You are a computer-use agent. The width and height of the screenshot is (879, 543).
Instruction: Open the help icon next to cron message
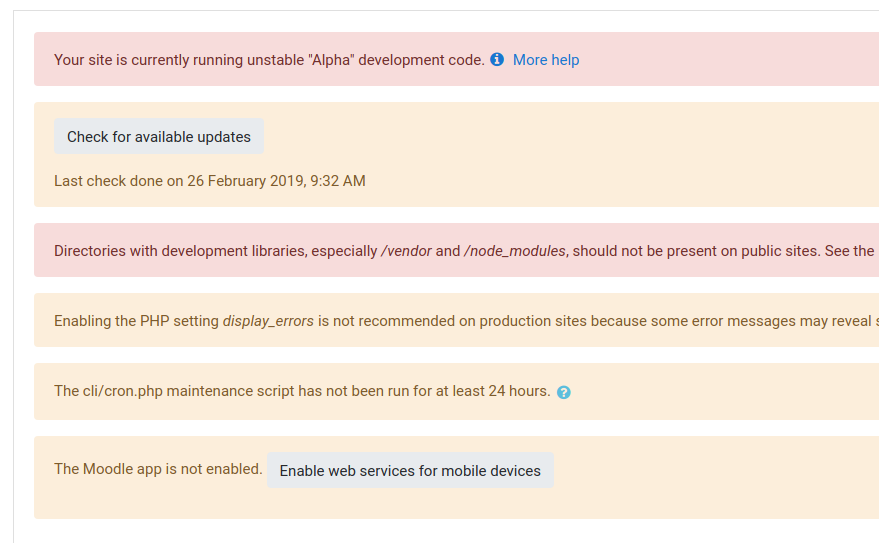coord(564,392)
